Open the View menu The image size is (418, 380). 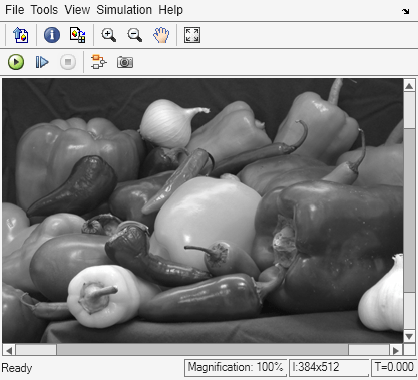[x=77, y=10]
